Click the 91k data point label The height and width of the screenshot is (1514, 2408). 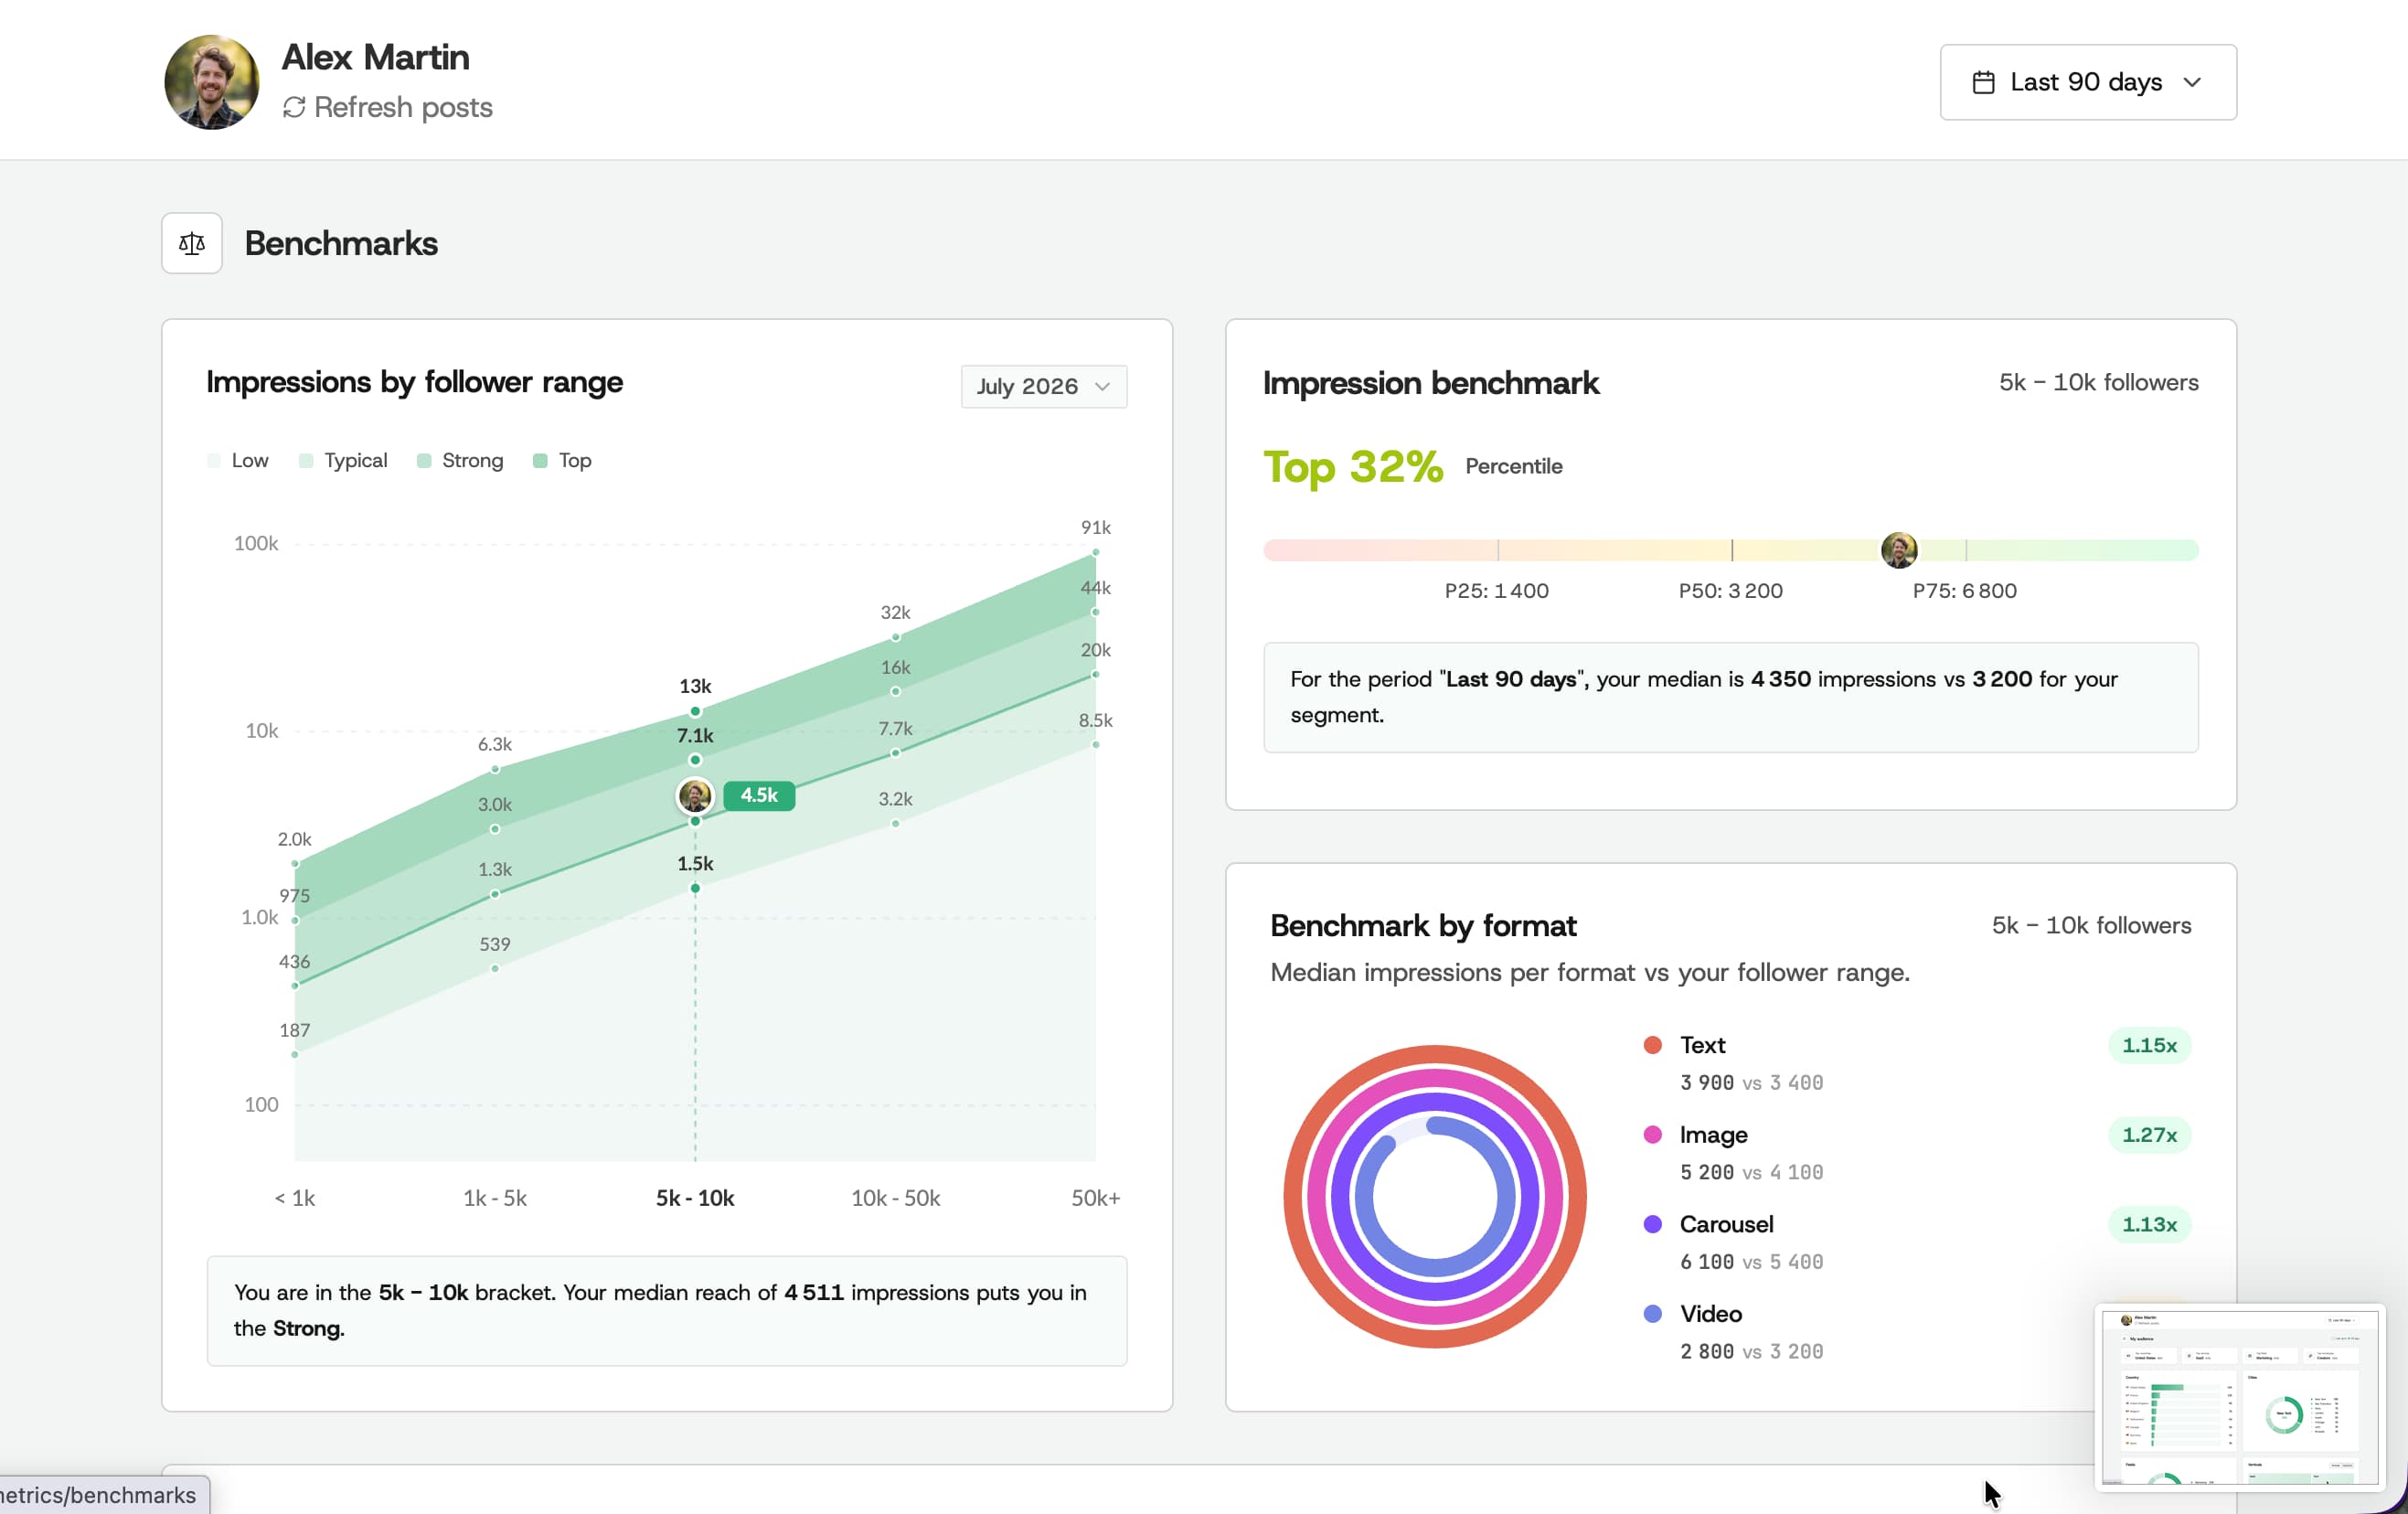(x=1095, y=527)
